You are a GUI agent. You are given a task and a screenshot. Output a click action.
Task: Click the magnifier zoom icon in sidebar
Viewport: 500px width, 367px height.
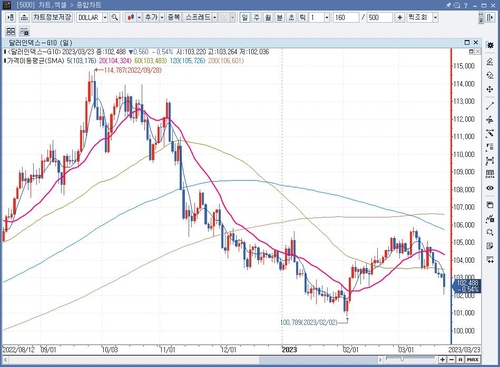point(490,232)
